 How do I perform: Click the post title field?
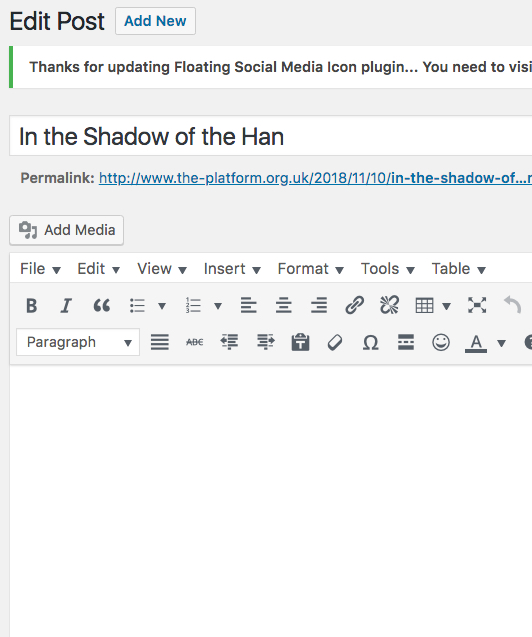pos(271,136)
